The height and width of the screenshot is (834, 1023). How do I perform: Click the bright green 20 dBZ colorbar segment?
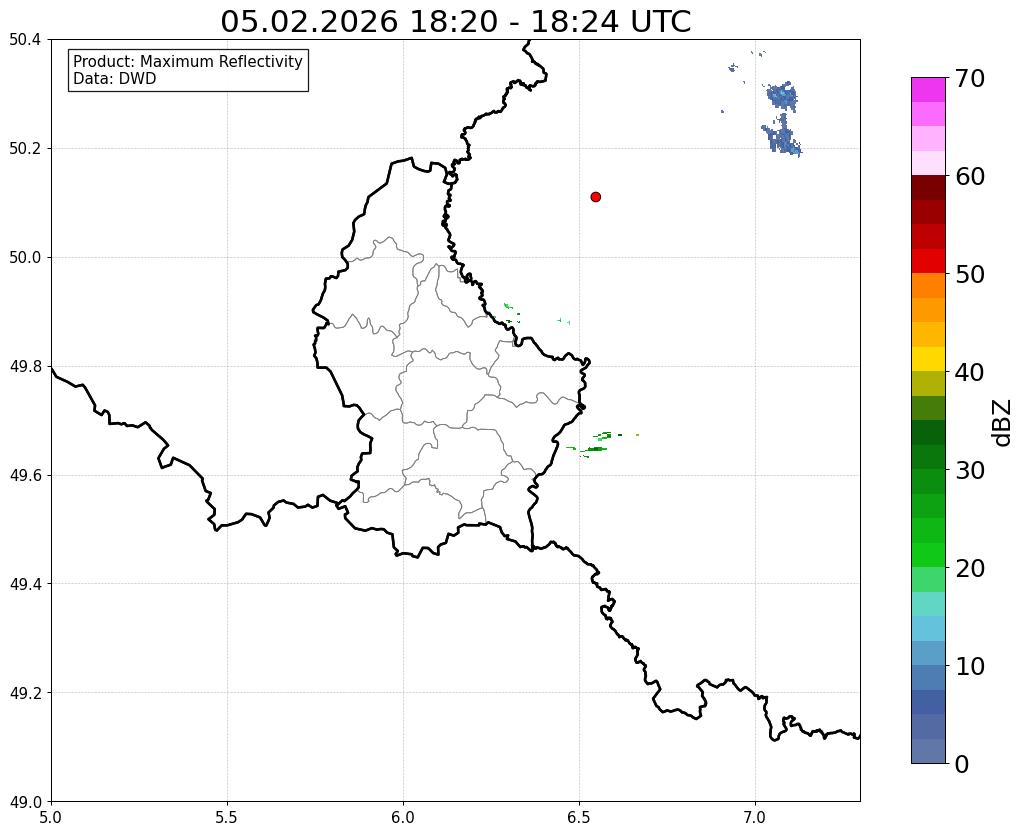928,555
